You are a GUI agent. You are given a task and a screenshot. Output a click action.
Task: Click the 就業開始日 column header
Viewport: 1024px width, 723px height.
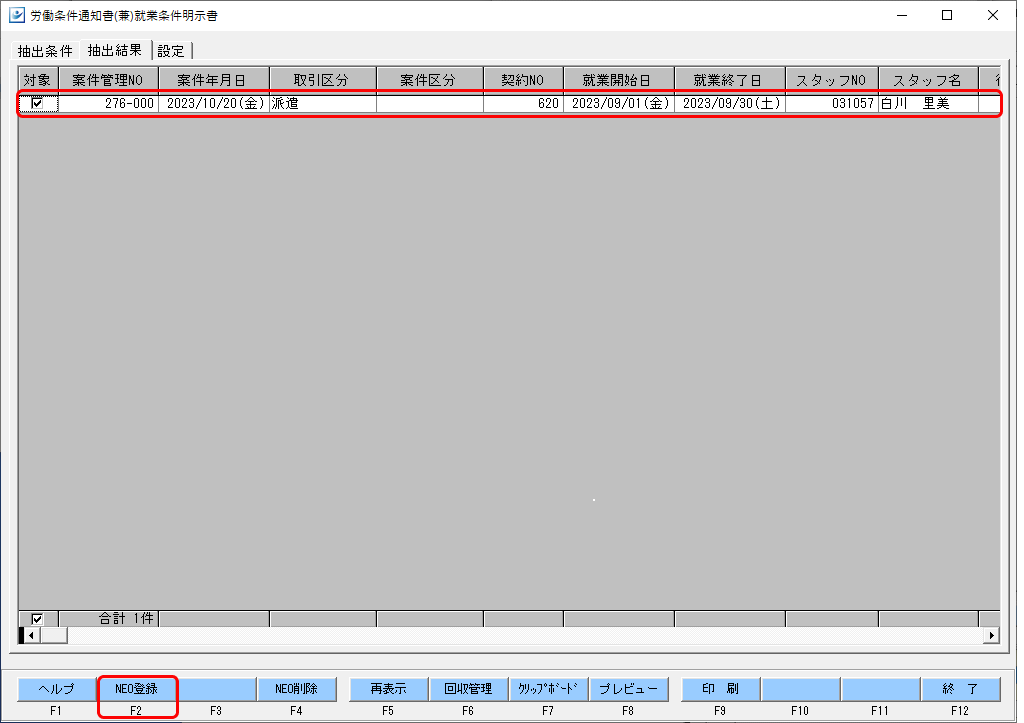618,80
